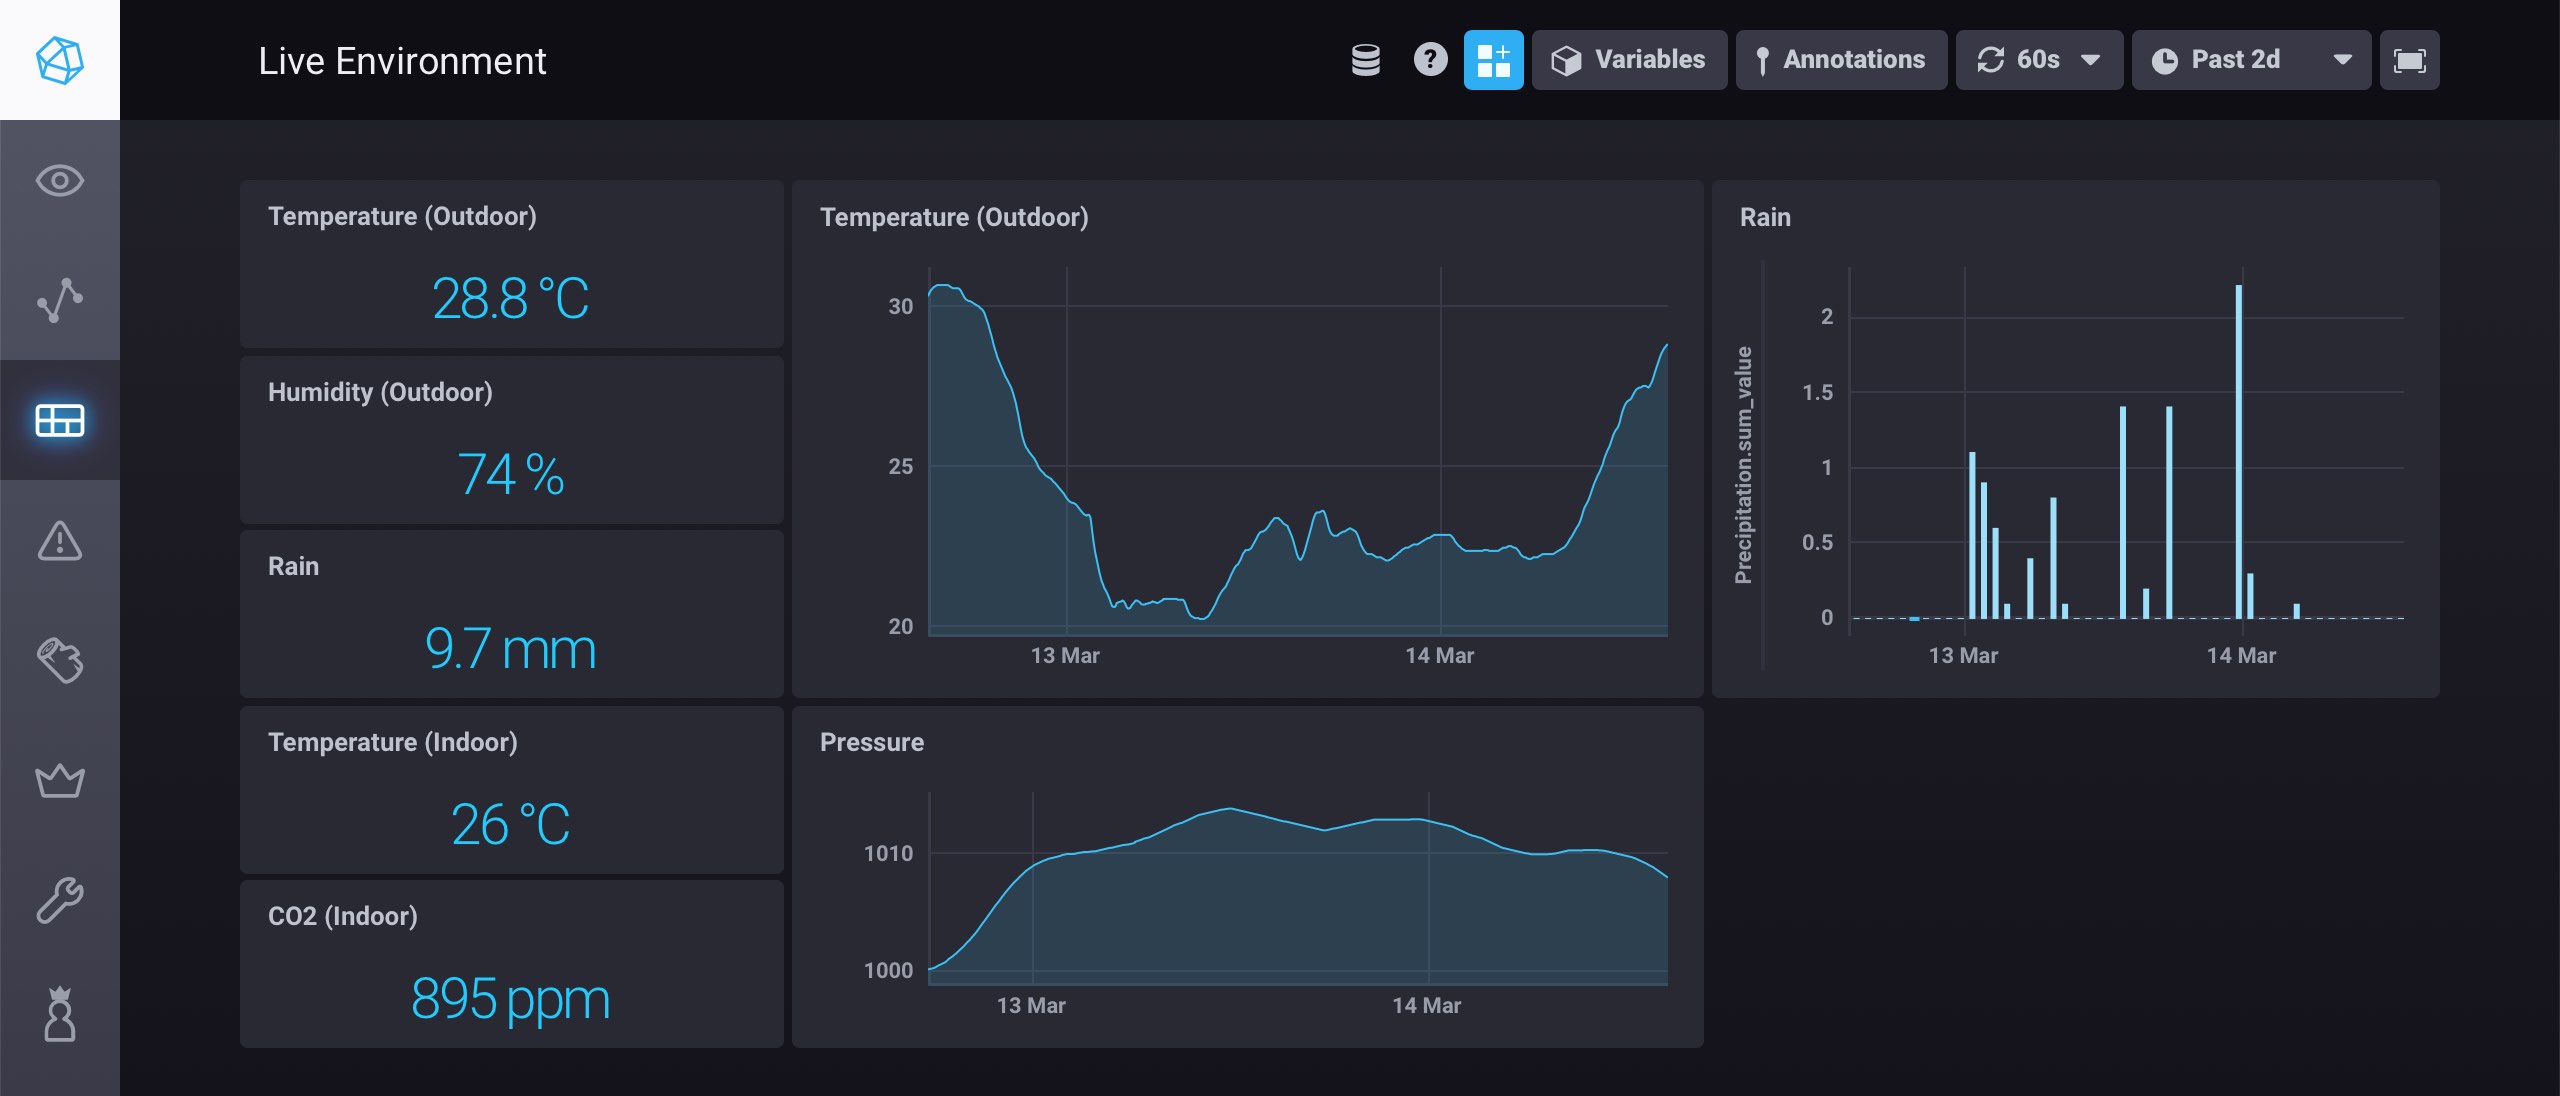The width and height of the screenshot is (2560, 1096).
Task: Click the database stack icon
Action: pos(1366,60)
